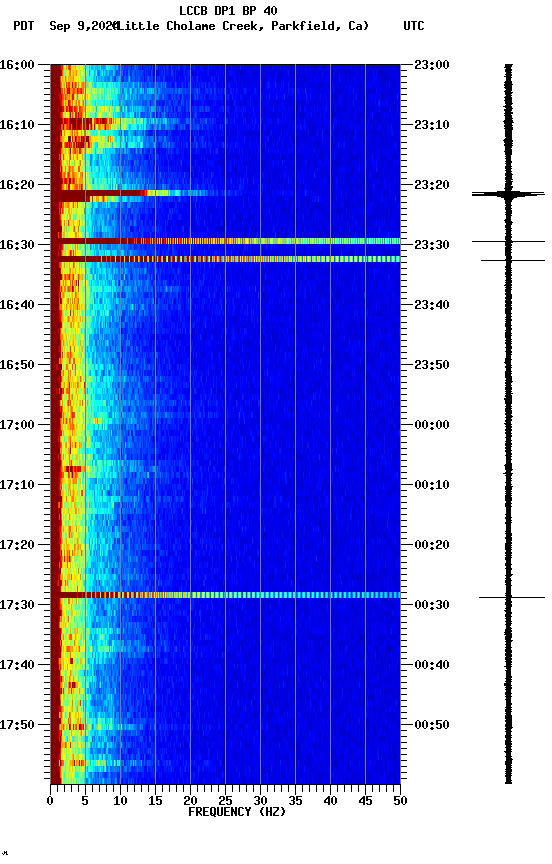Image resolution: width=552 pixels, height=864 pixels.
Task: Click the '10' frequency axis label
Action: [120, 801]
